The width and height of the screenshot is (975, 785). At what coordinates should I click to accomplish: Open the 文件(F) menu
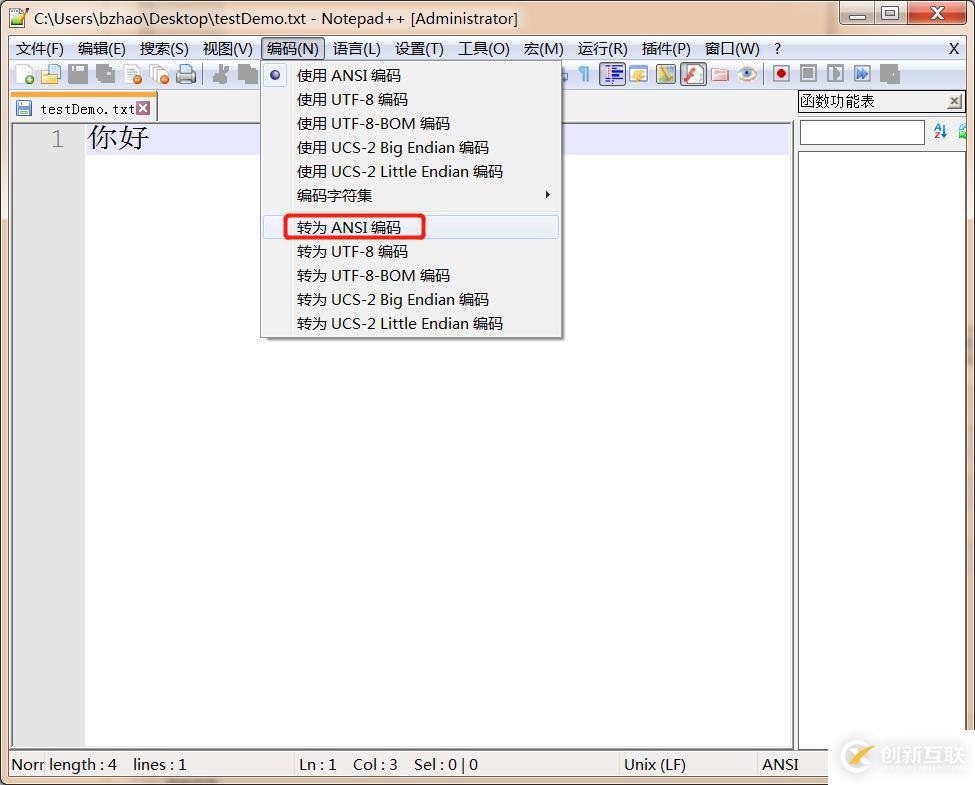[40, 49]
